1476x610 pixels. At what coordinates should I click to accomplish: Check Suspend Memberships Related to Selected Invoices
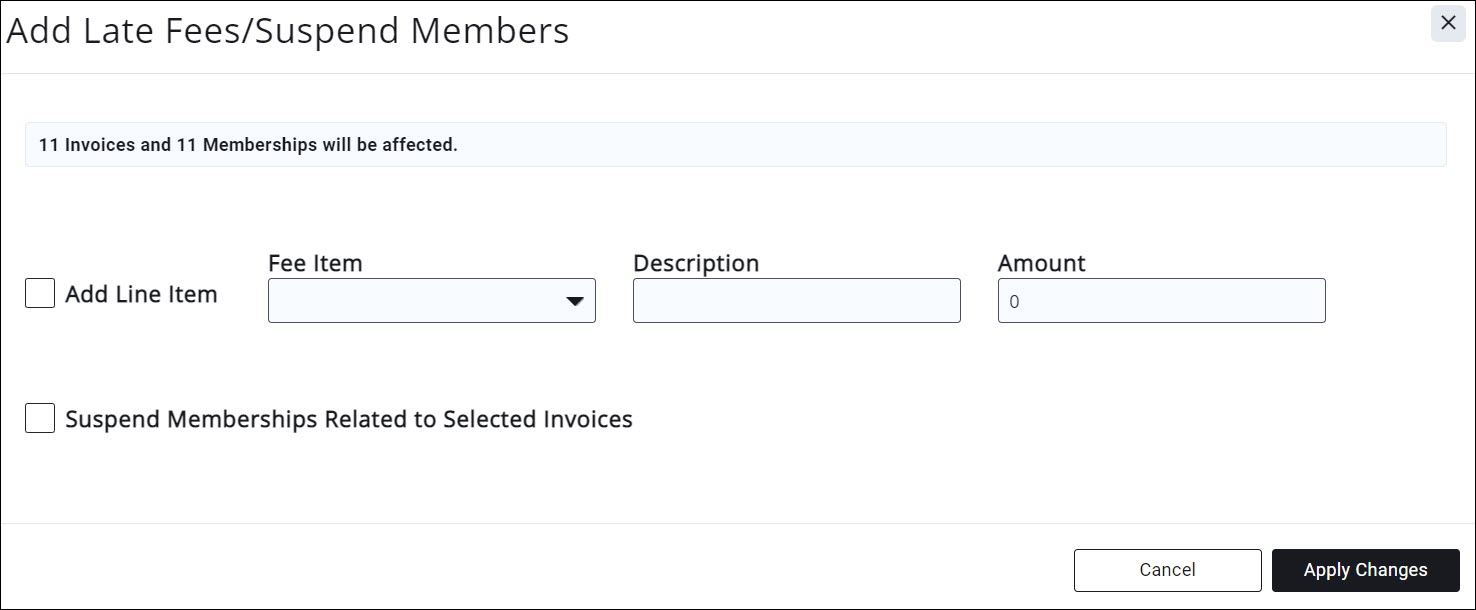point(39,418)
